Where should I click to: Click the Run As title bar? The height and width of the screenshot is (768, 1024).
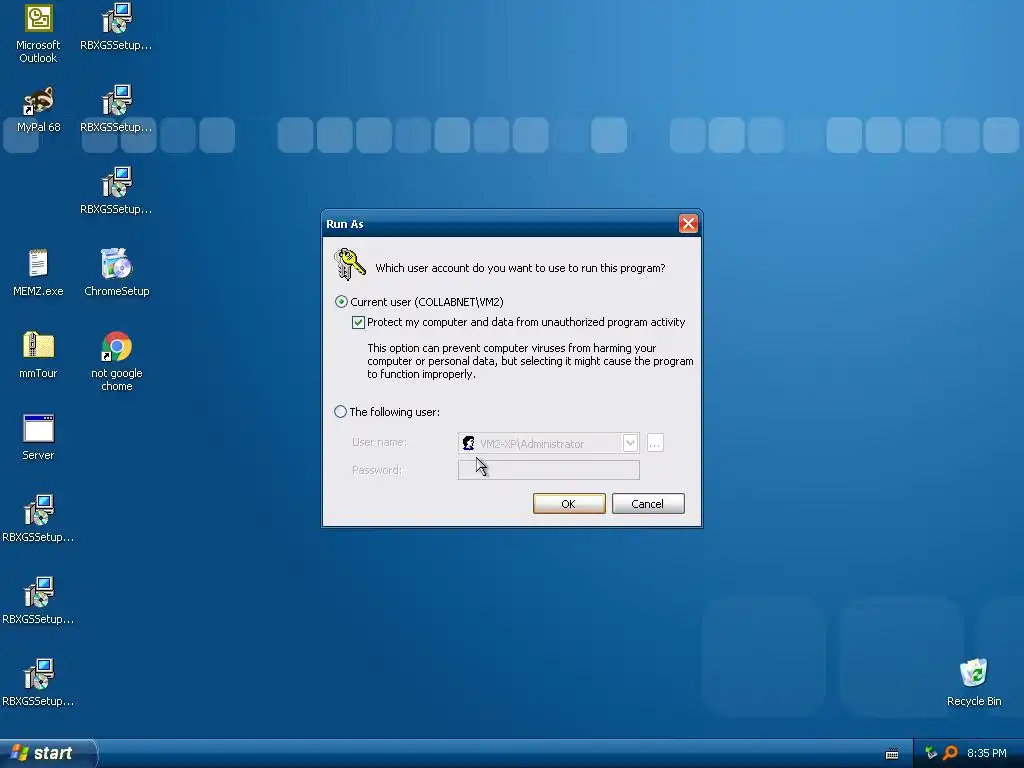512,224
